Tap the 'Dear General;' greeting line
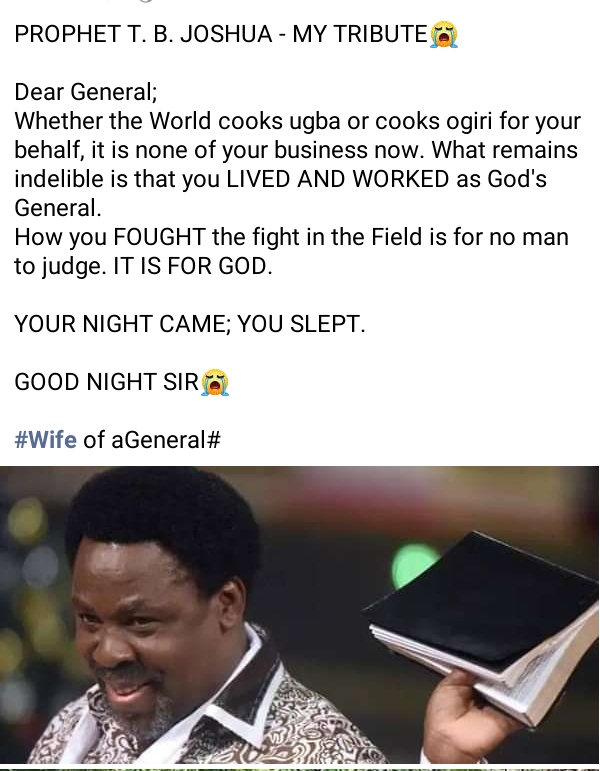 (x=86, y=92)
